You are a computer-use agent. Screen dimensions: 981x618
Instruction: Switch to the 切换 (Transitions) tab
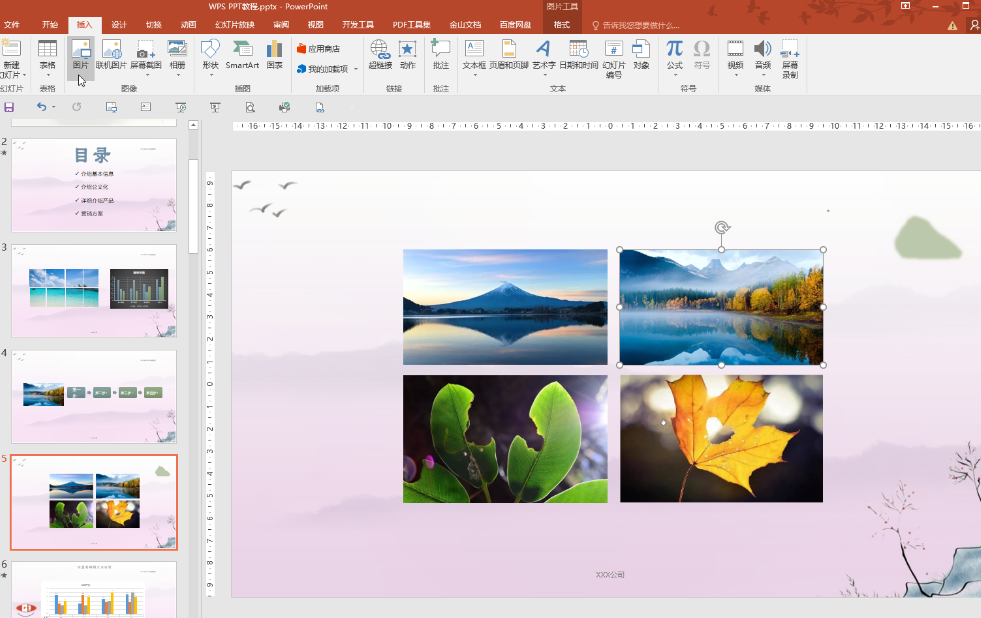point(153,25)
